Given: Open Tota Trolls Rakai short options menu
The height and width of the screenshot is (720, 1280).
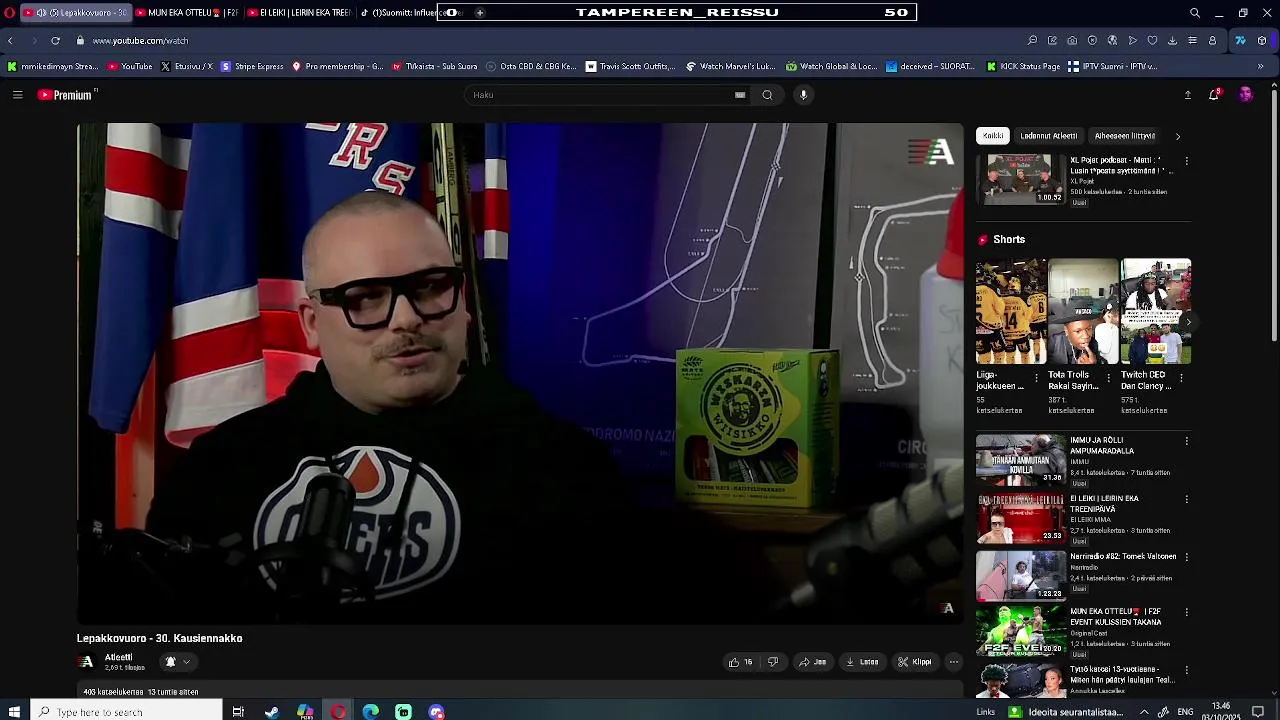Looking at the screenshot, I should [1108, 378].
